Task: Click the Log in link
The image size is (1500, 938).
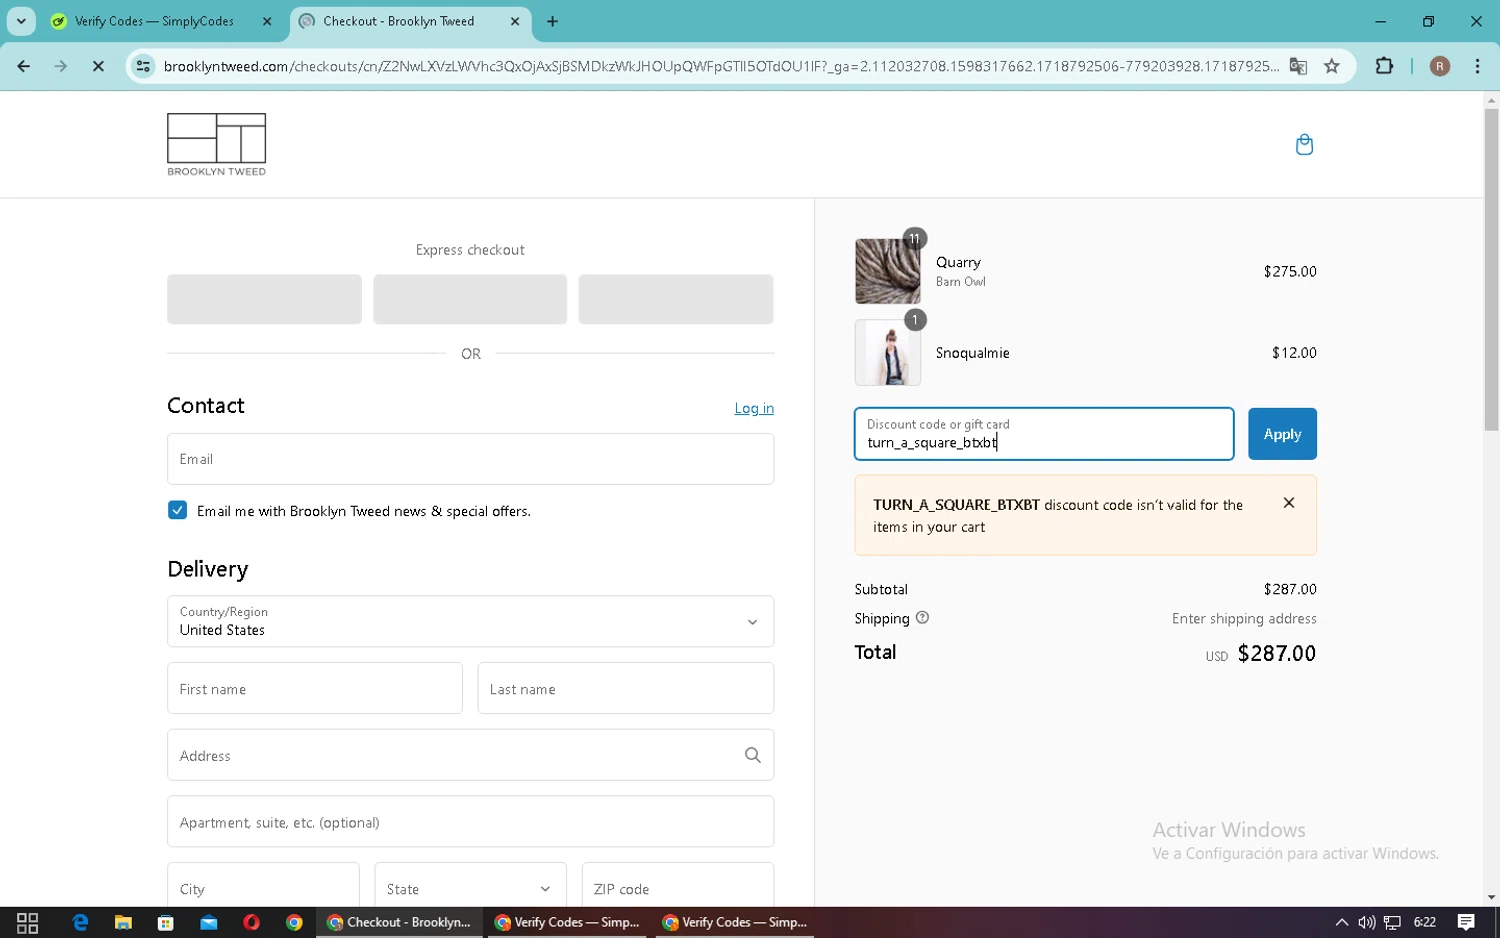Action: (754, 408)
